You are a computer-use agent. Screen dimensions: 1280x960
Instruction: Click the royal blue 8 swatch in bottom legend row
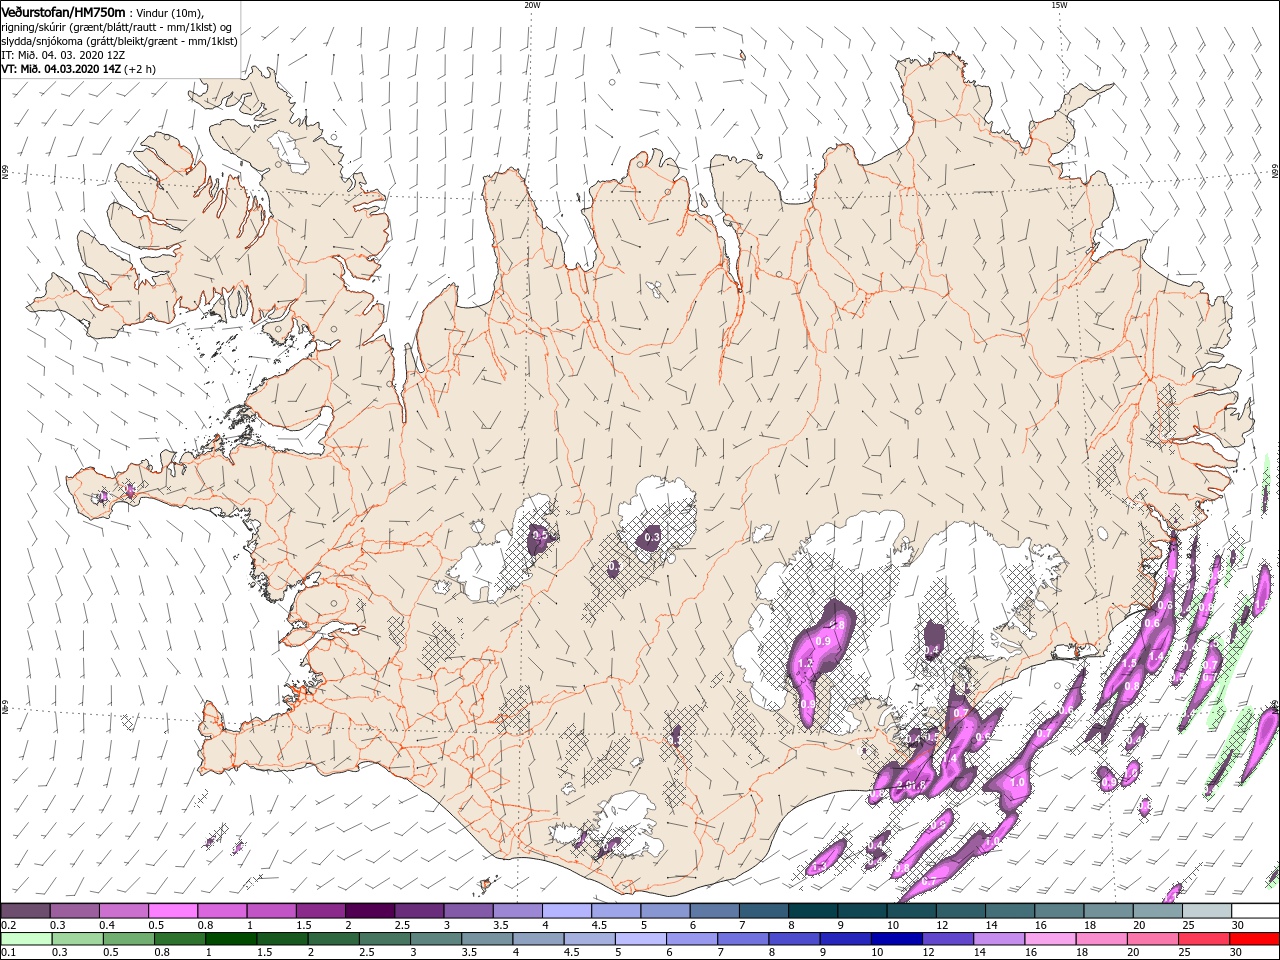pos(793,939)
